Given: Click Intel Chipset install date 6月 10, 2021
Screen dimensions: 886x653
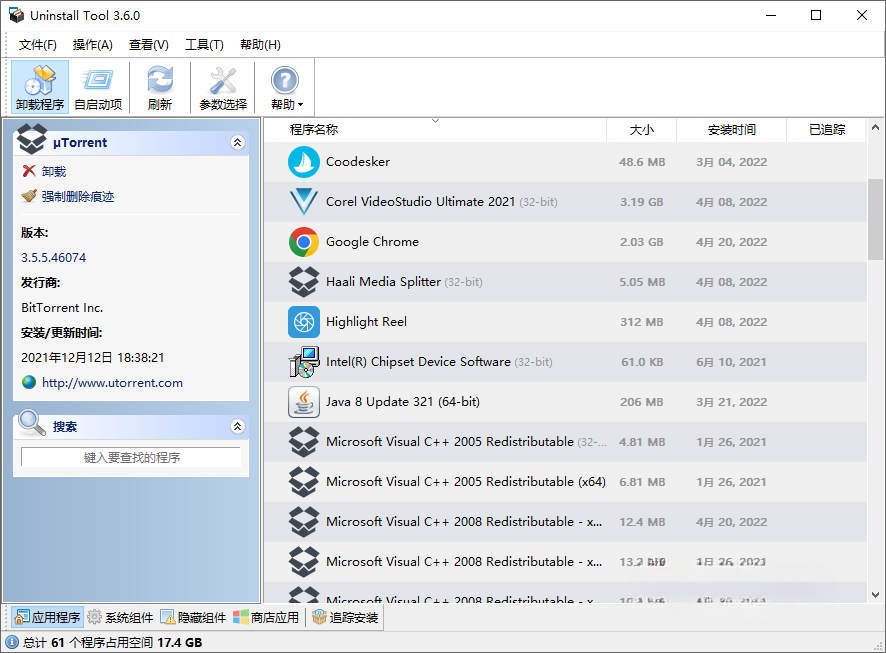Looking at the screenshot, I should 731,362.
